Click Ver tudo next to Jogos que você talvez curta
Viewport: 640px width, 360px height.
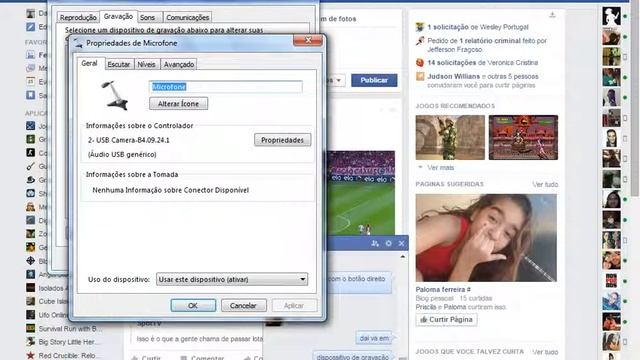pos(545,352)
